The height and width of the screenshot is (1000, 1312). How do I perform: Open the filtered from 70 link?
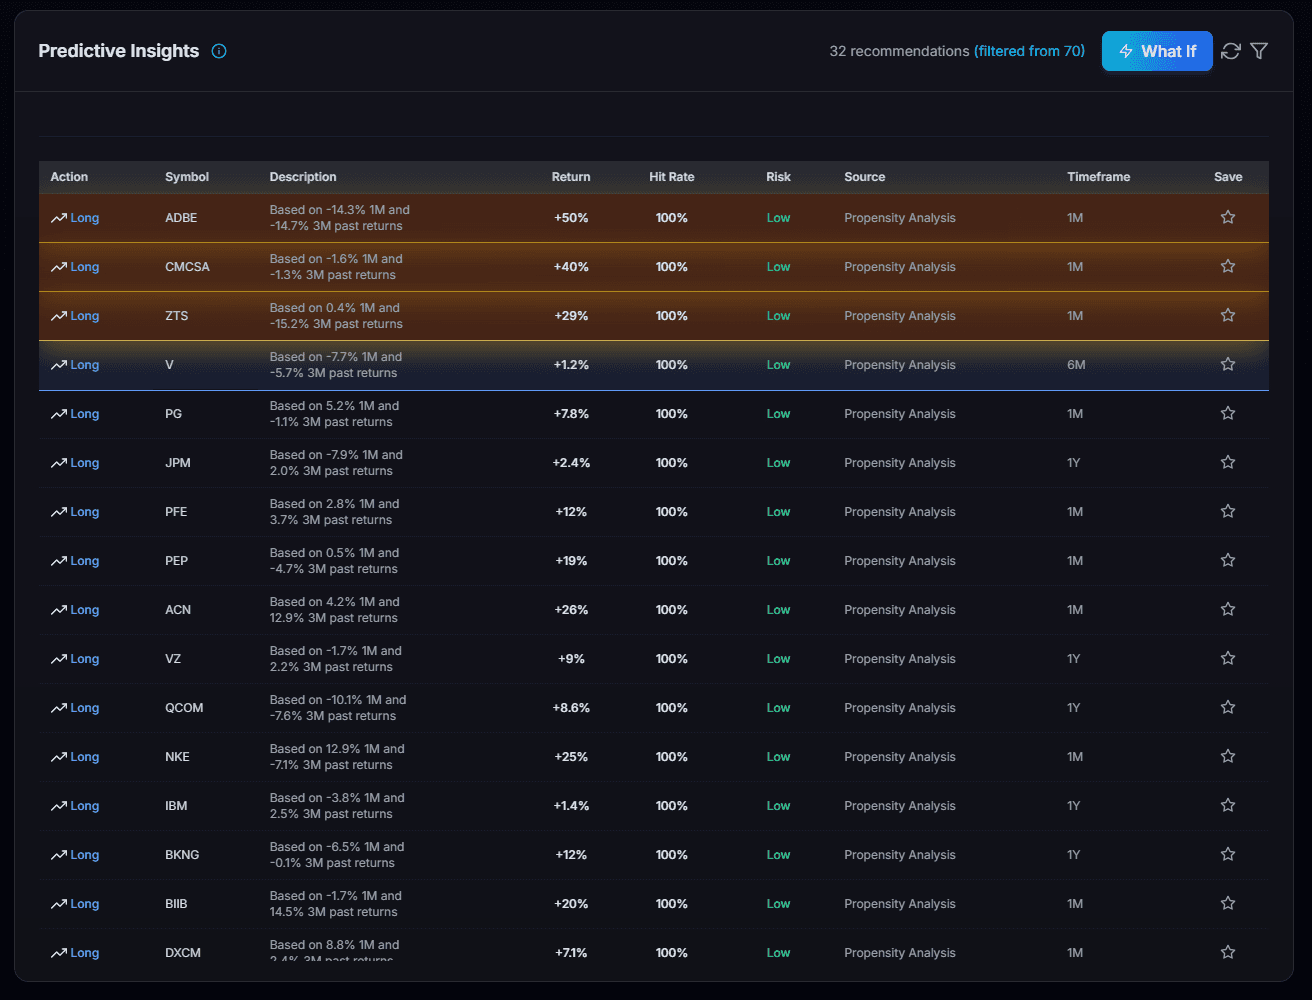click(x=1029, y=51)
